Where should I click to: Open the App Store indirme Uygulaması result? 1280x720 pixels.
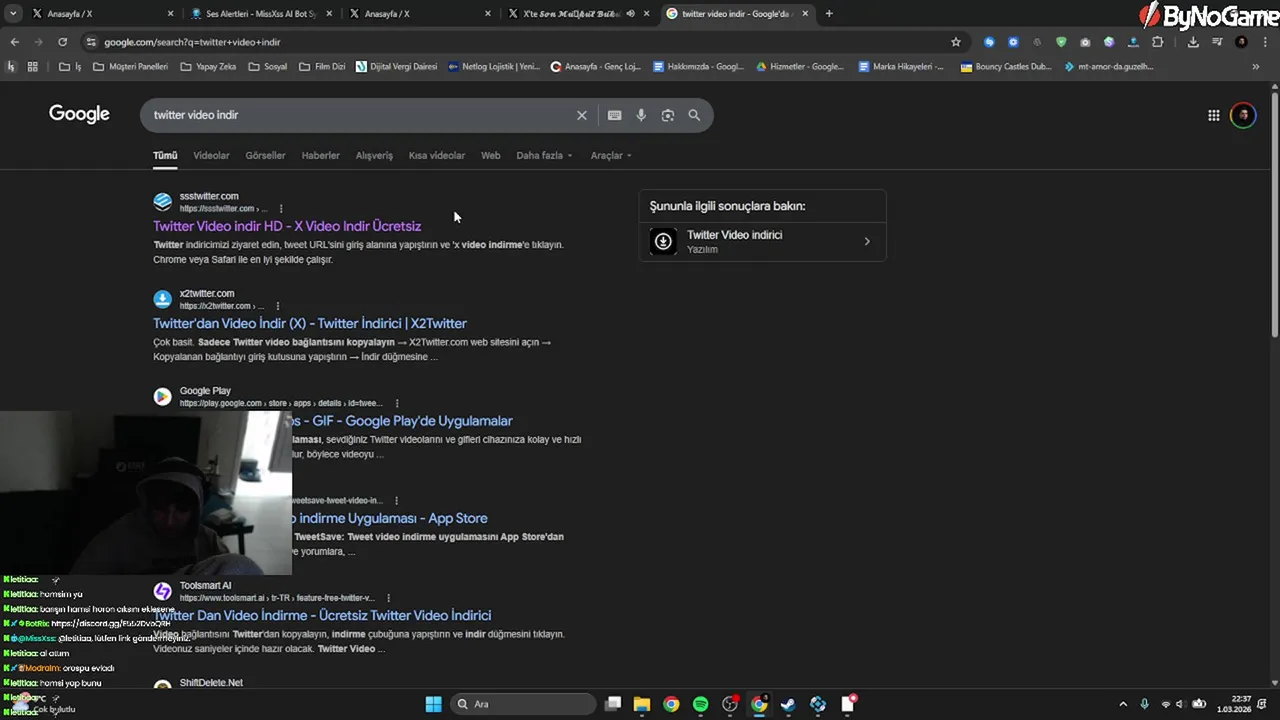390,518
